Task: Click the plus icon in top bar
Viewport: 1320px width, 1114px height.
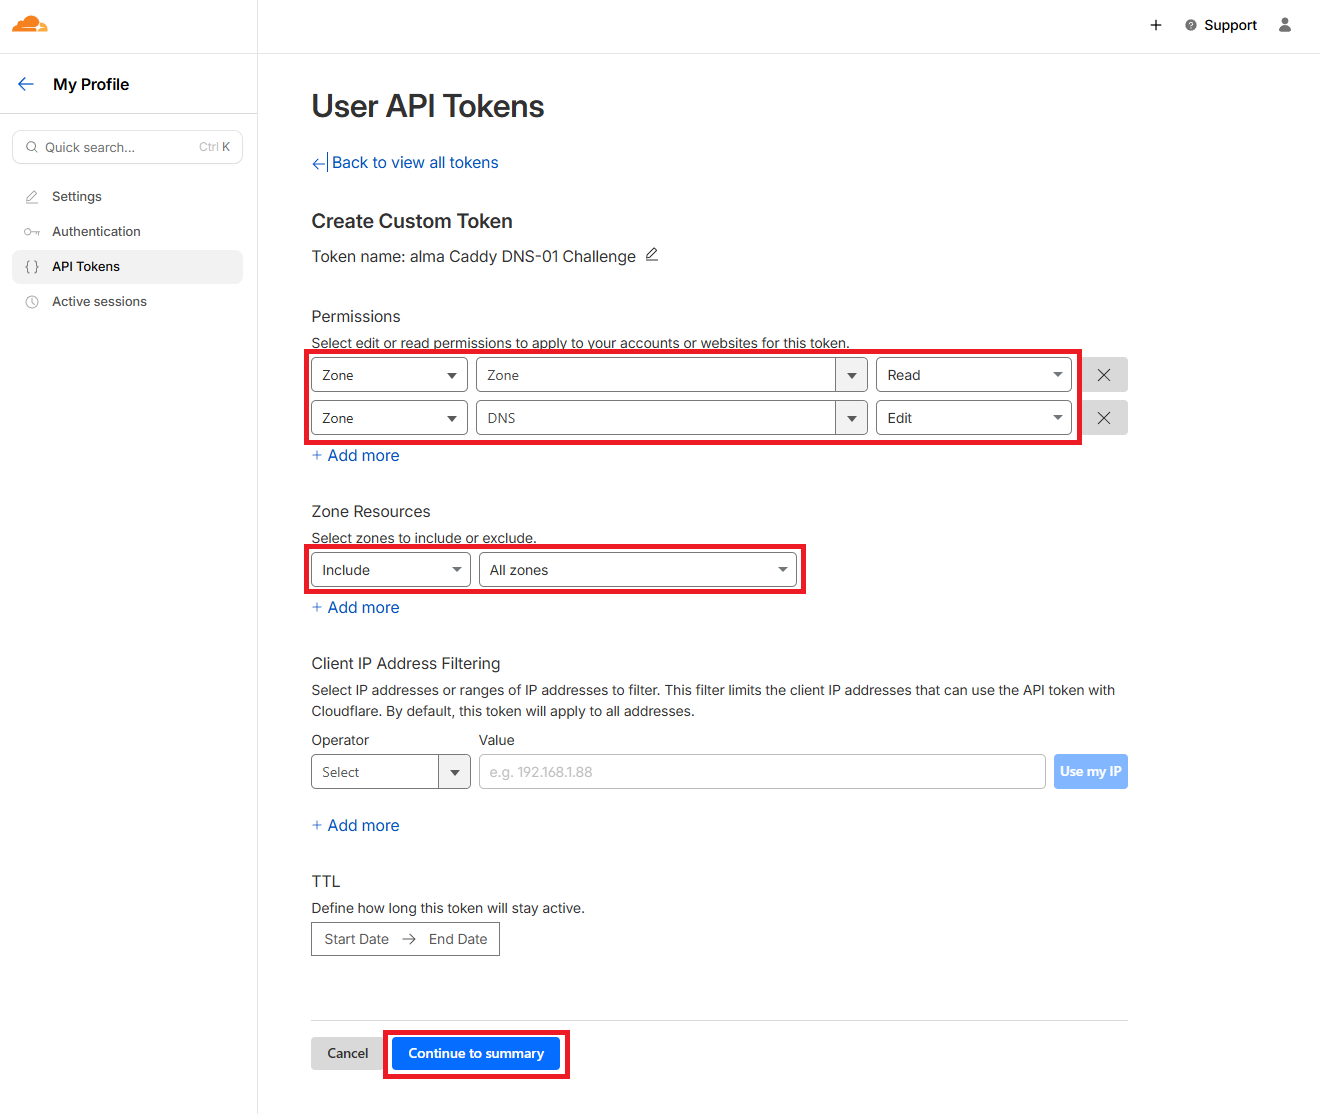Action: [x=1156, y=25]
